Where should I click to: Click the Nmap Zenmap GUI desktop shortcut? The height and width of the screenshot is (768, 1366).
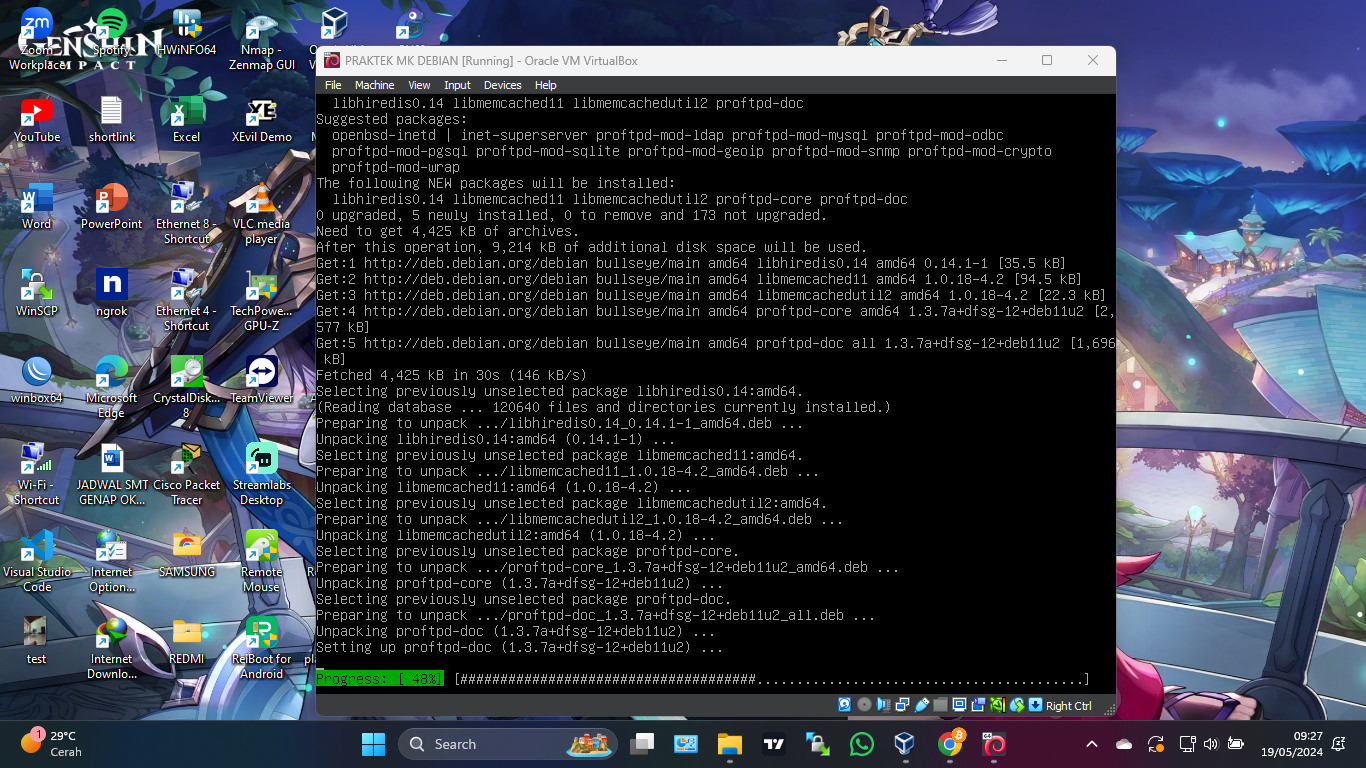coord(261,39)
